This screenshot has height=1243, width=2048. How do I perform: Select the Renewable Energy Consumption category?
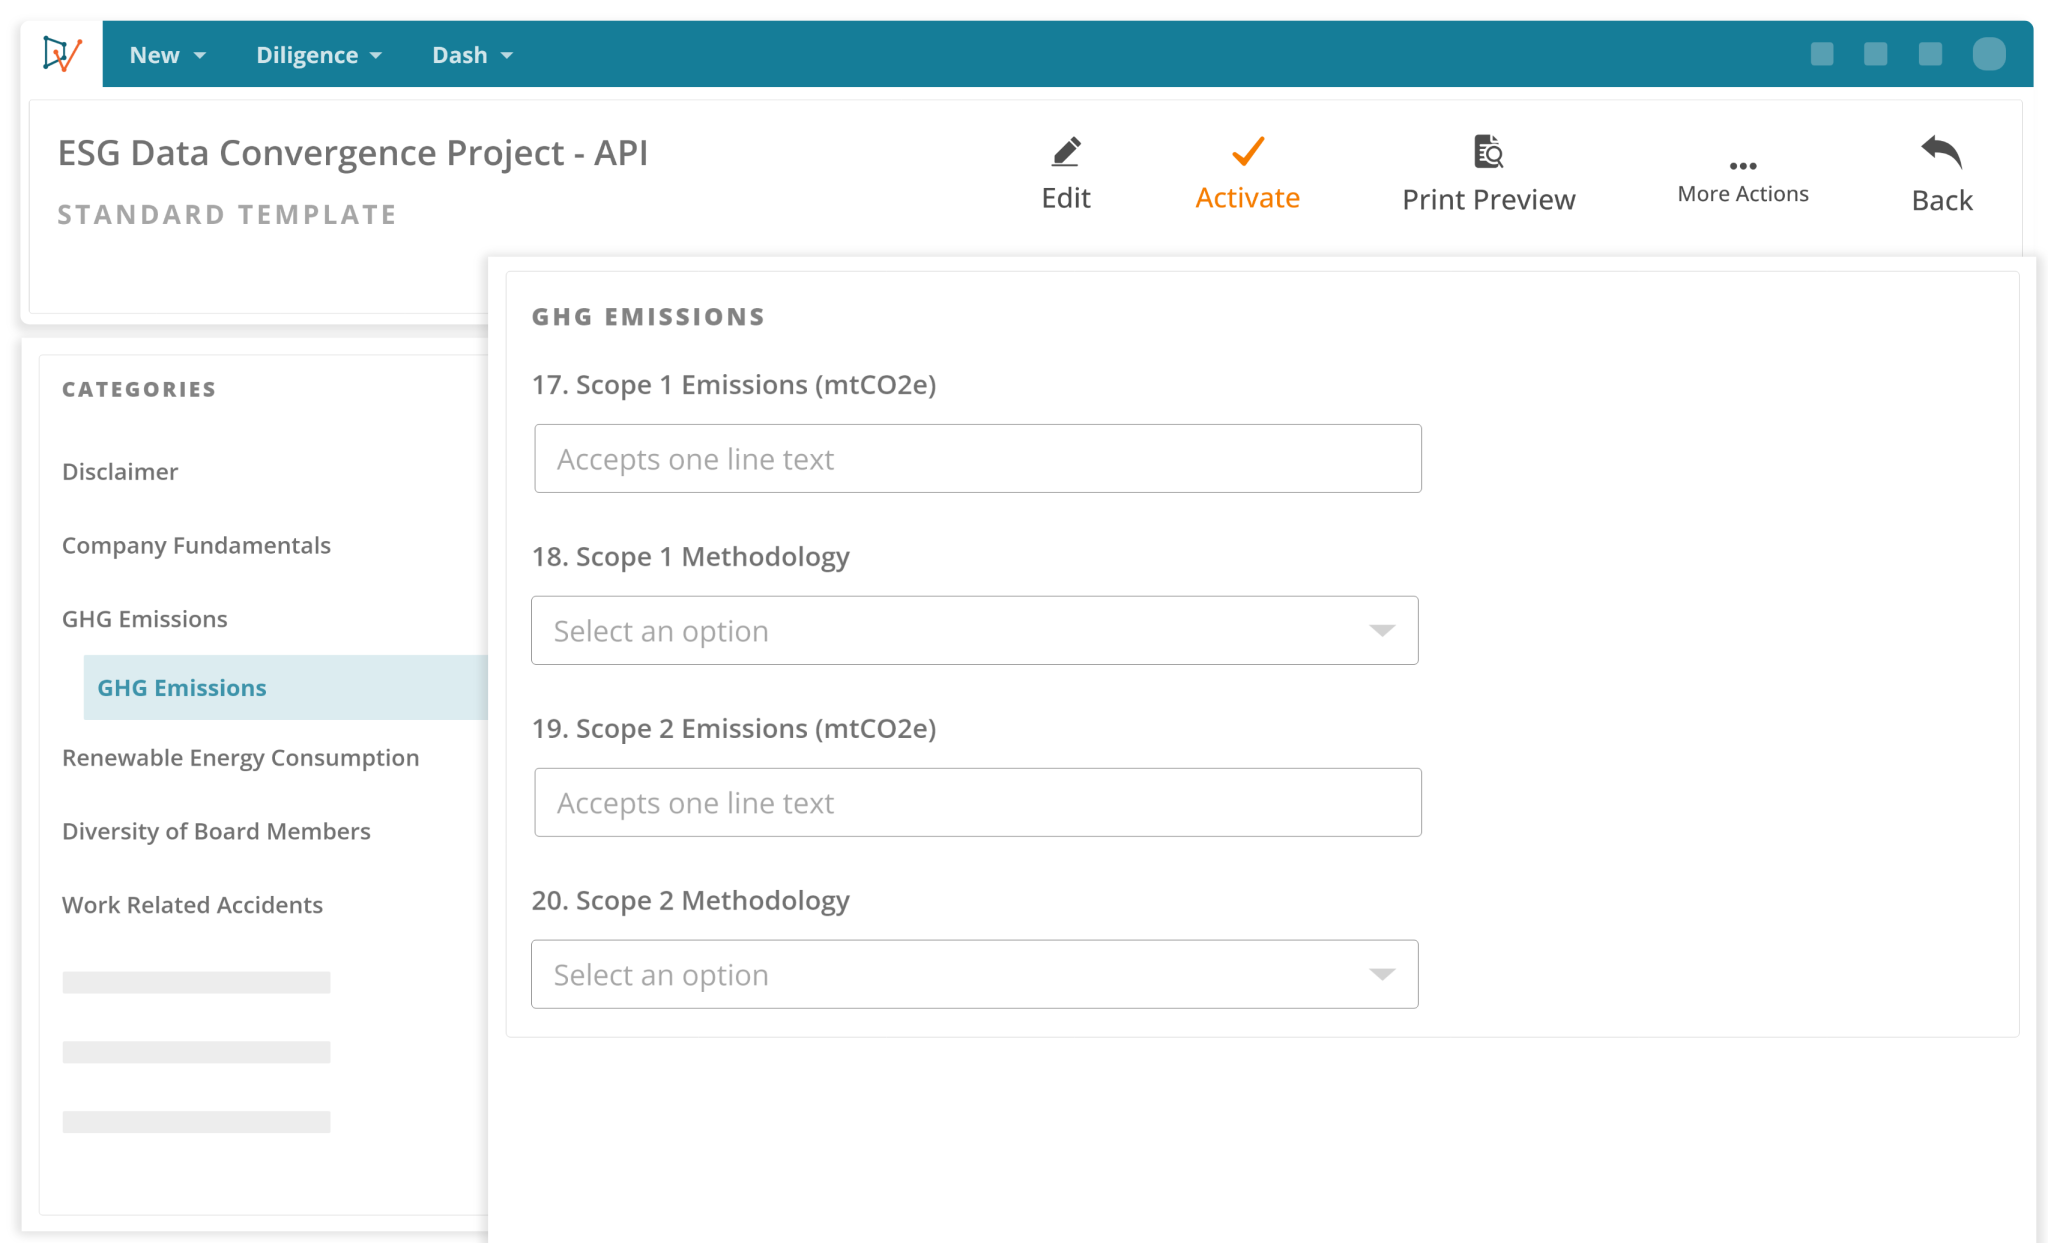point(241,757)
